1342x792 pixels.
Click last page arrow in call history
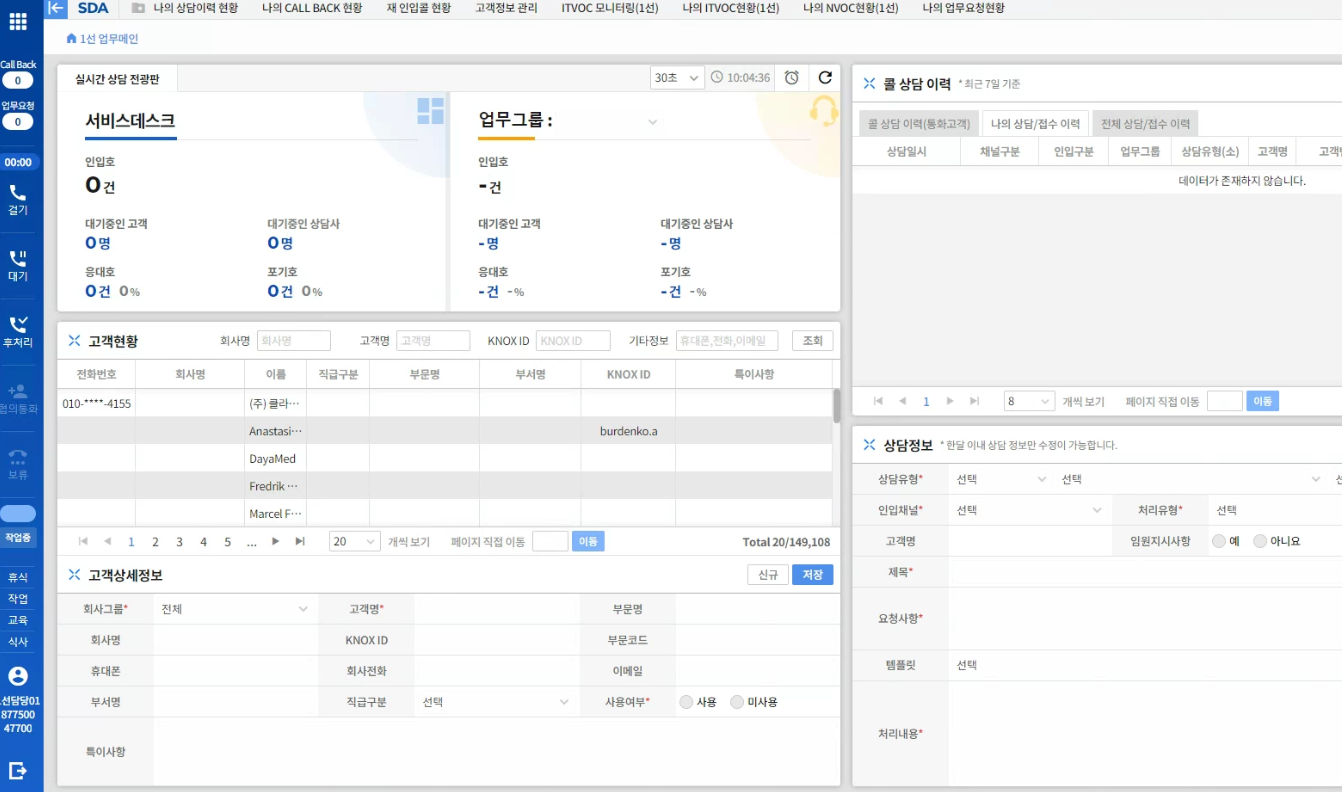pyautogui.click(x=974, y=401)
